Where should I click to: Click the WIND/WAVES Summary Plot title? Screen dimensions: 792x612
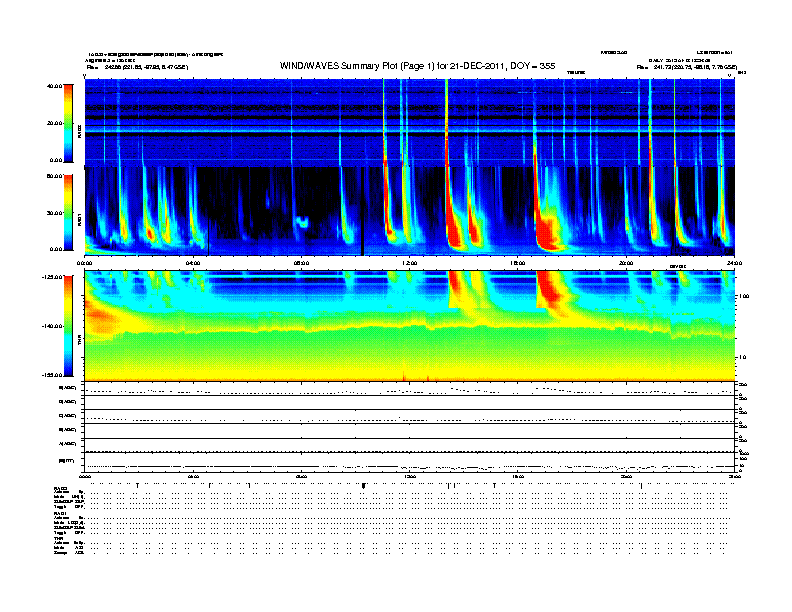(x=417, y=66)
